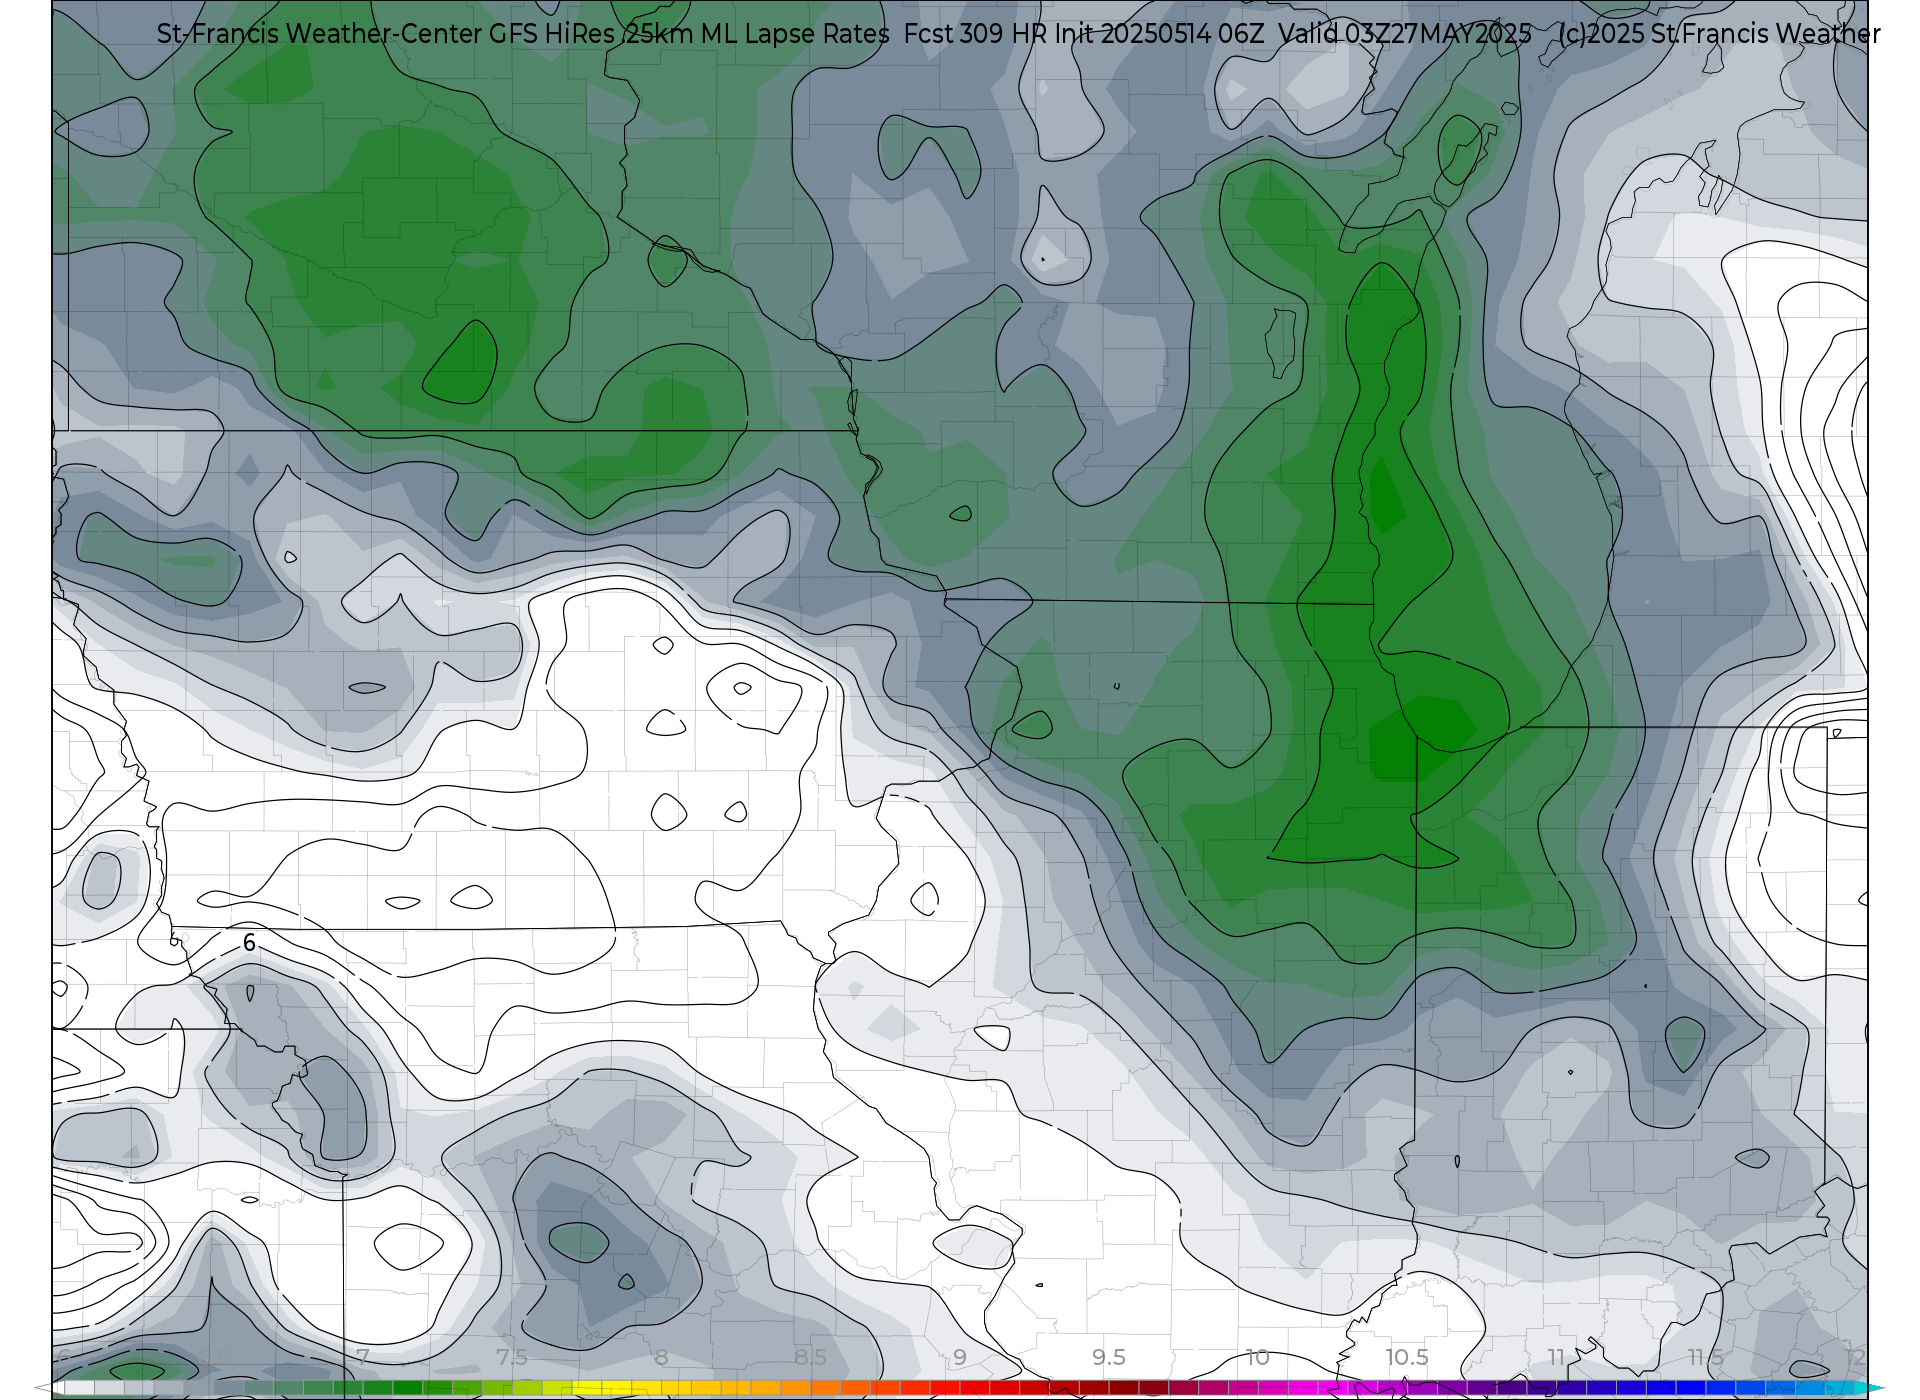Click the deep blue section of the colorbar
Screen dimensions: 1920x1400
coord(1690,1388)
